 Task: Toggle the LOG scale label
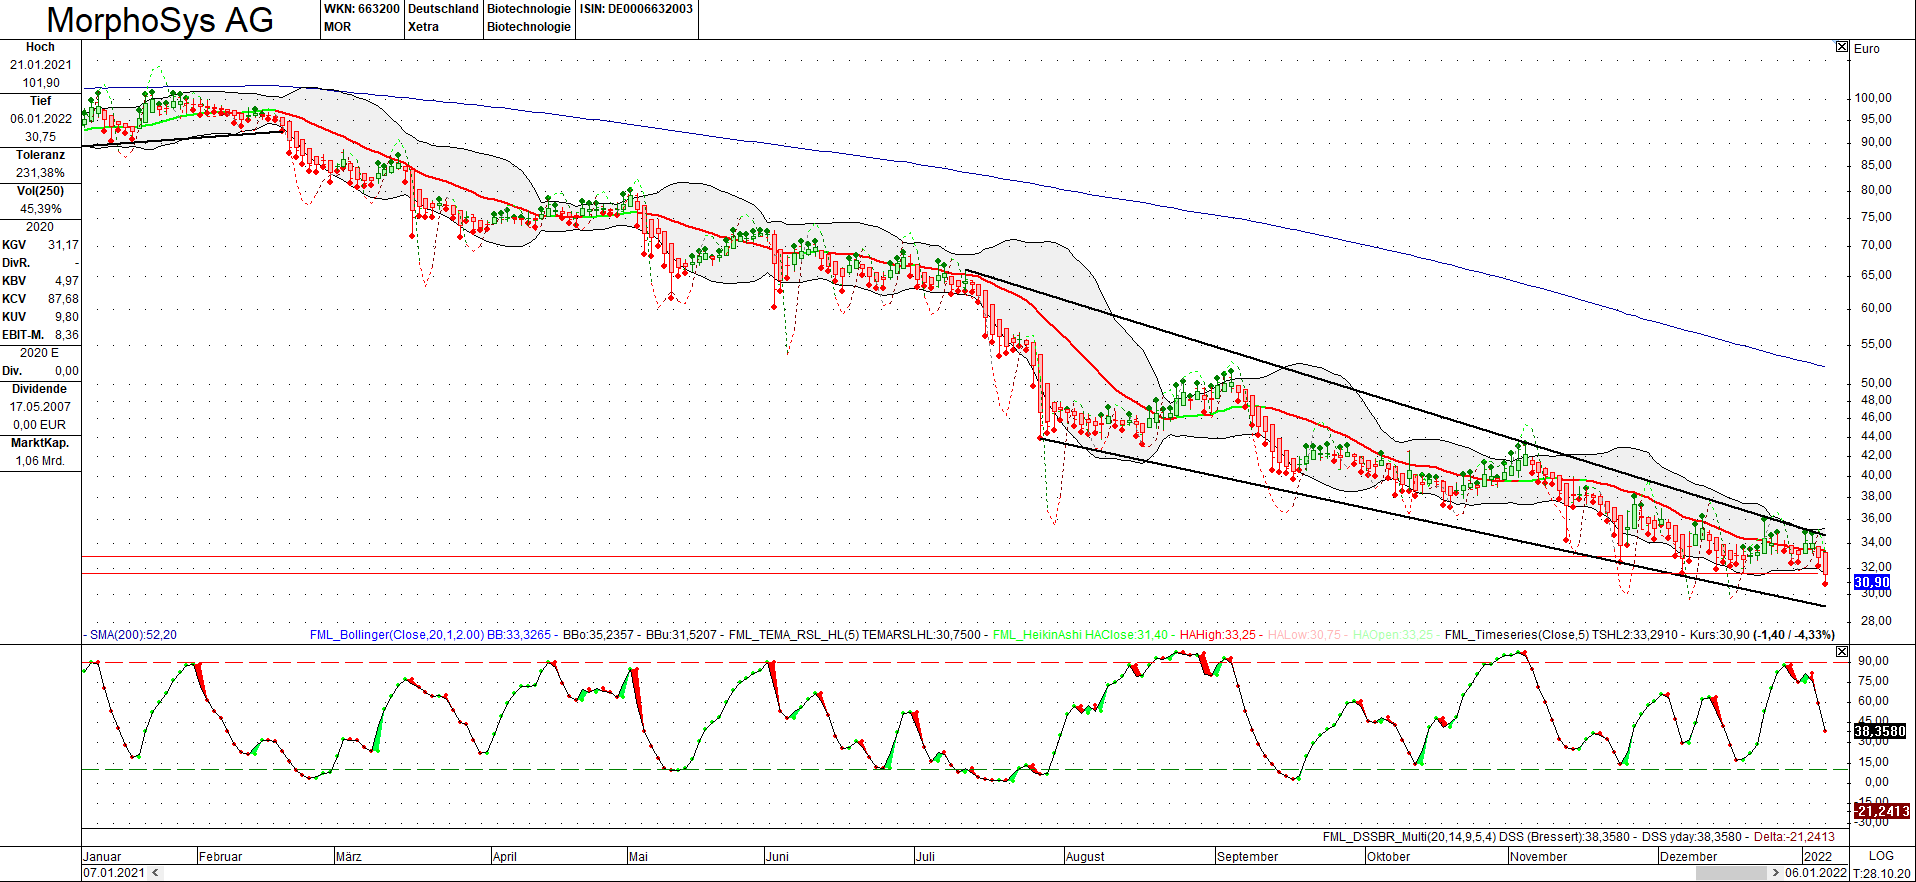point(1881,856)
